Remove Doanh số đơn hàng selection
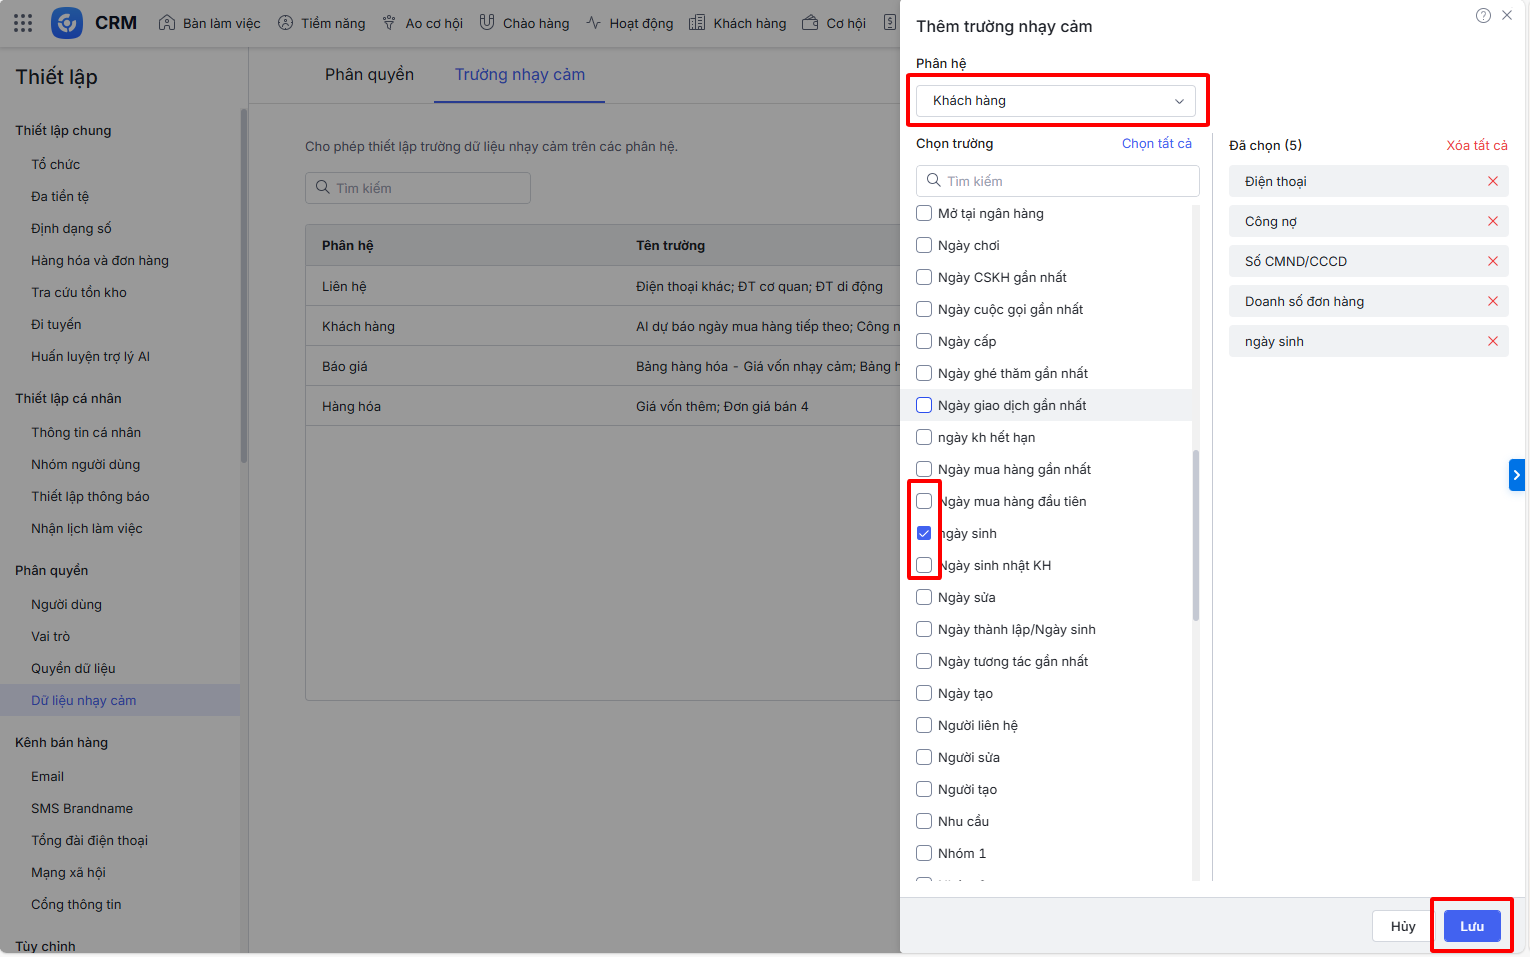The image size is (1530, 957). point(1492,301)
